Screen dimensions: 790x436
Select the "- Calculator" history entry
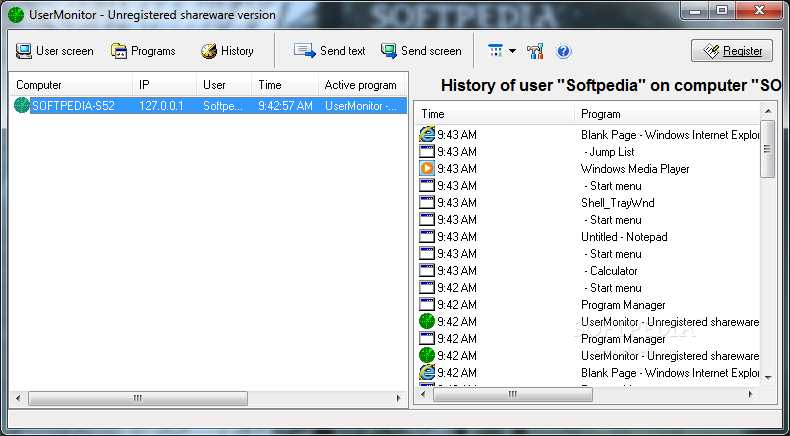(x=611, y=271)
